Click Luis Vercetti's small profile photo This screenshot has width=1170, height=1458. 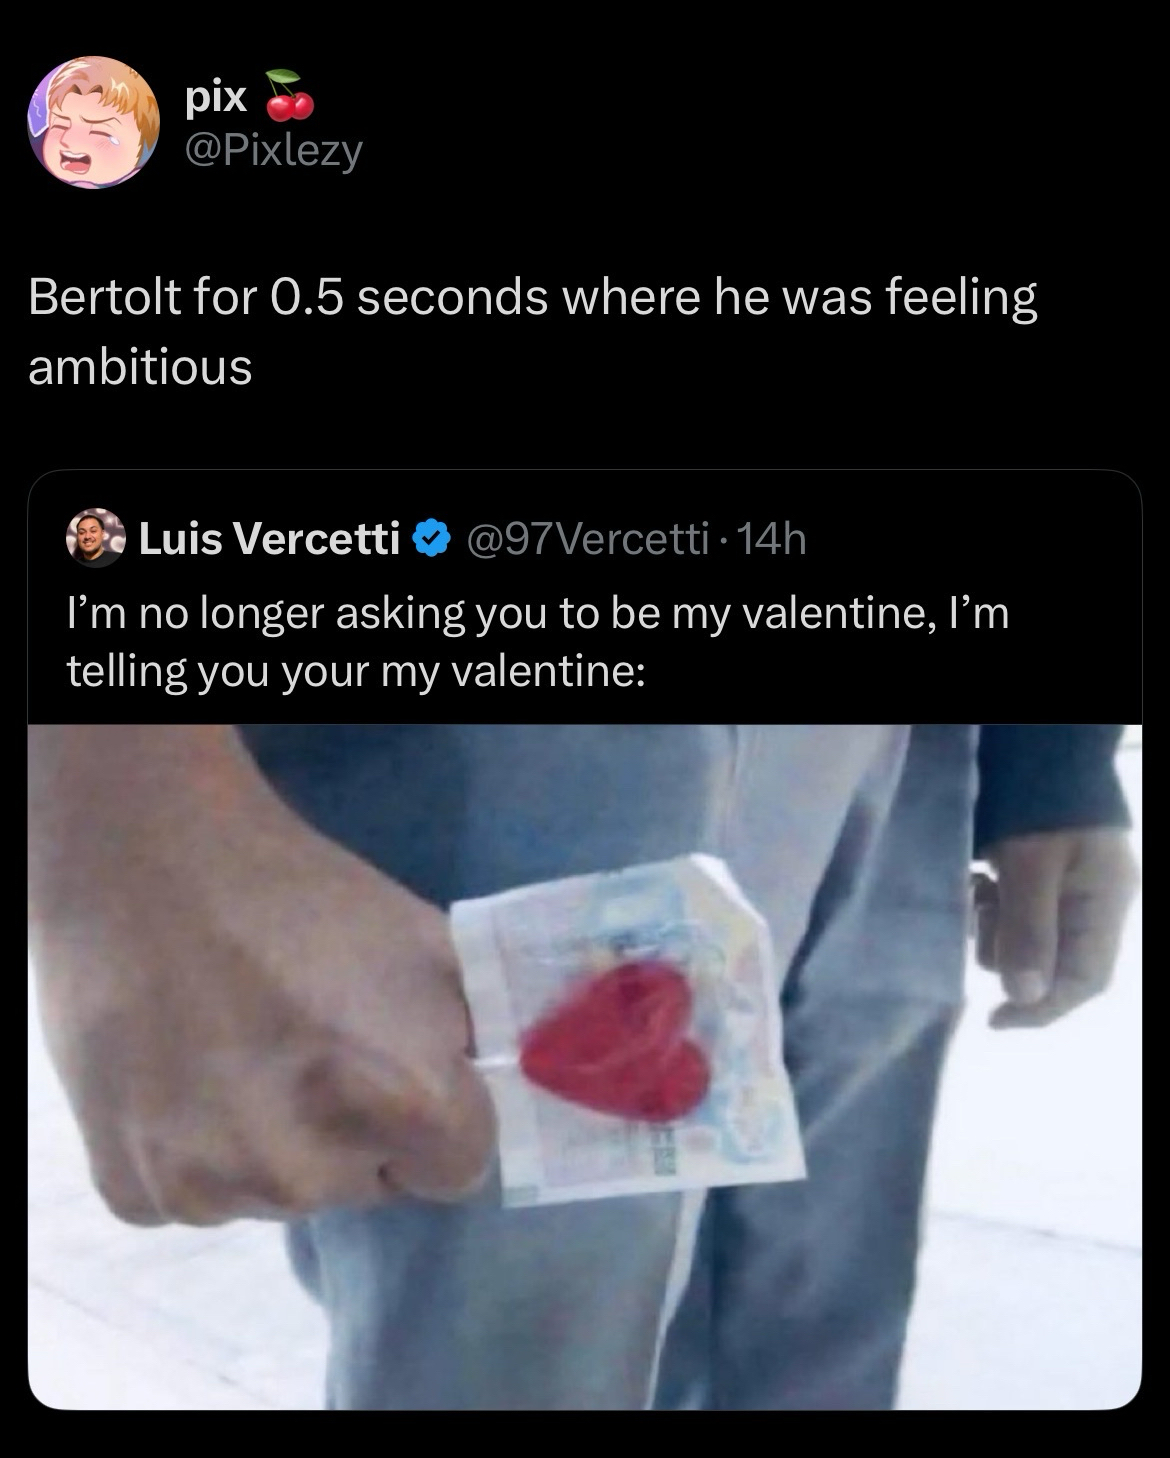tap(94, 540)
